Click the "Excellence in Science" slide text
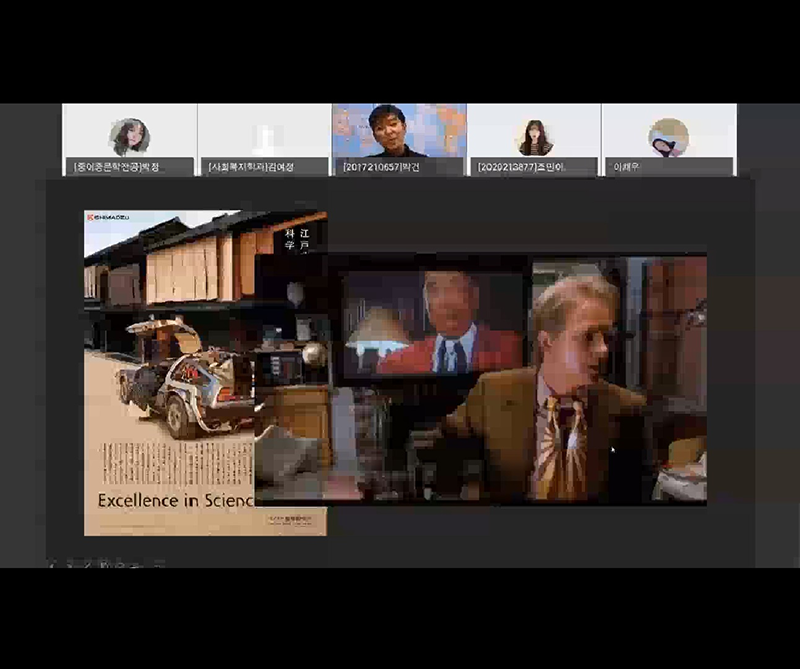The height and width of the screenshot is (669, 800). pyautogui.click(x=176, y=500)
